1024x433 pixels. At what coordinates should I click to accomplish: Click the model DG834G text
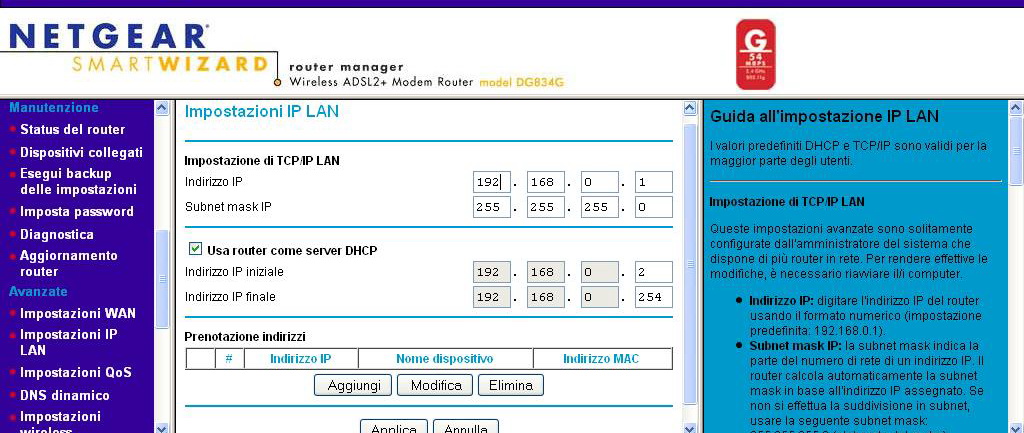(521, 83)
